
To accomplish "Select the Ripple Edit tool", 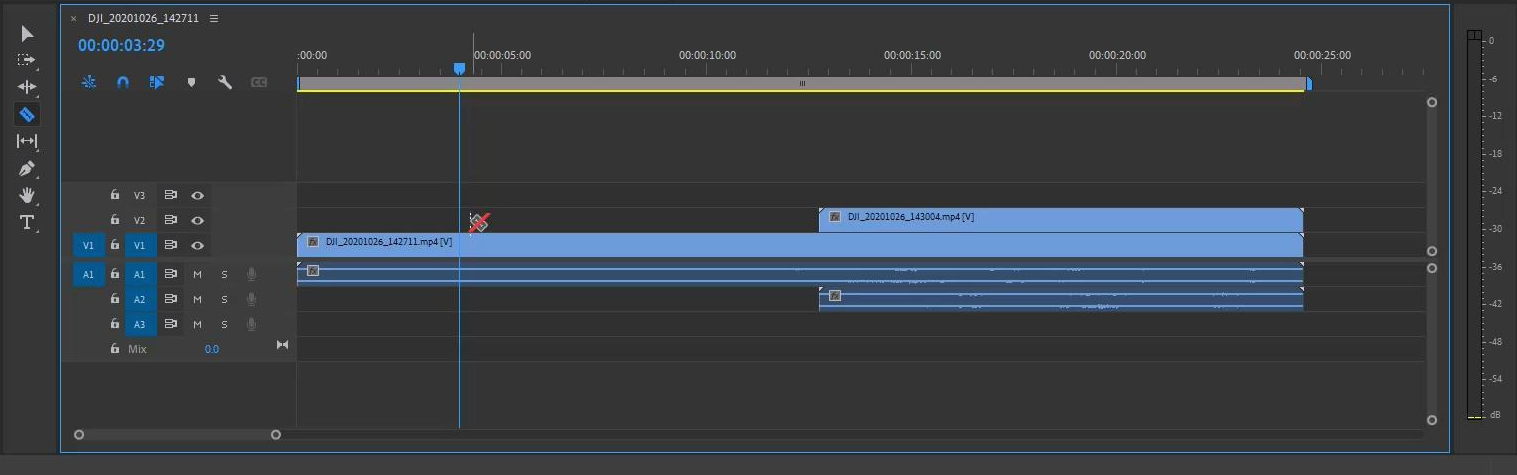I will click(27, 87).
